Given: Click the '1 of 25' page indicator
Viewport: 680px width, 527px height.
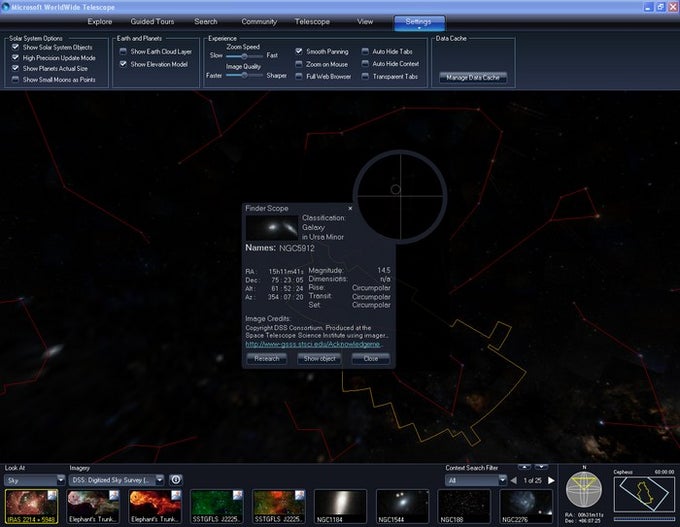Looking at the screenshot, I should tap(532, 481).
